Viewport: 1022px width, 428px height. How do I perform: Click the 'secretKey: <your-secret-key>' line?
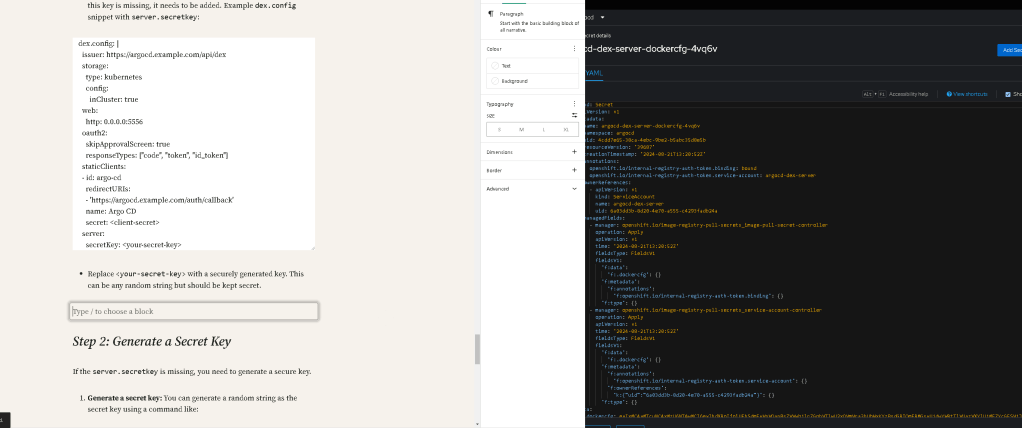(x=133, y=245)
